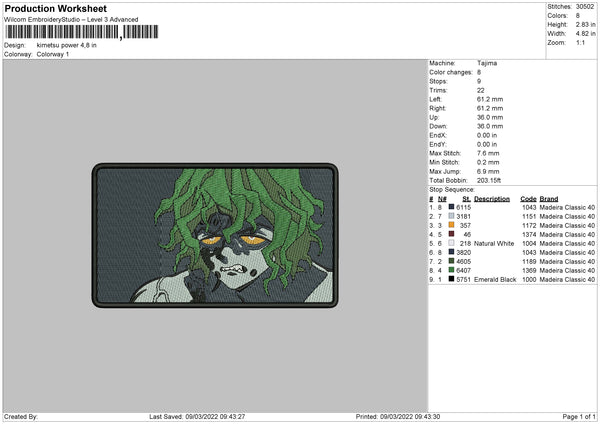The image size is (600, 424).
Task: Click the 'Brand' column header
Action: (549, 199)
